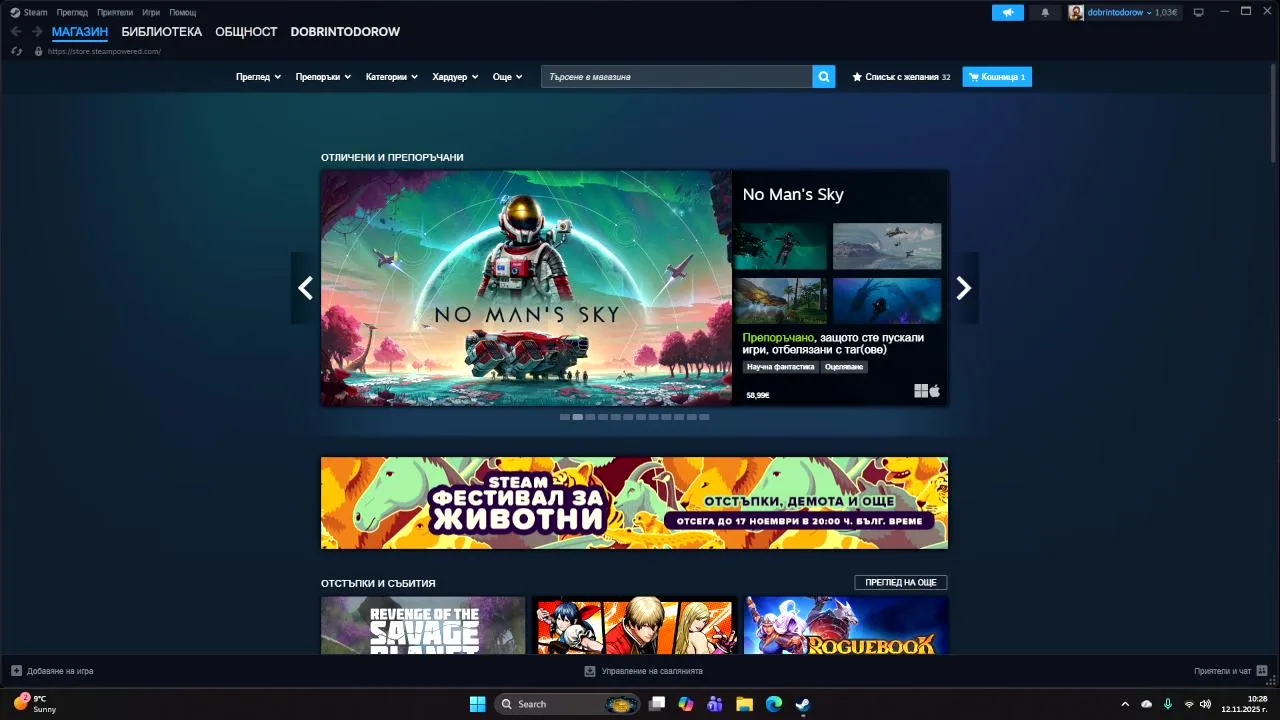Open the DOBRINTODOROW profile tab

tap(345, 32)
